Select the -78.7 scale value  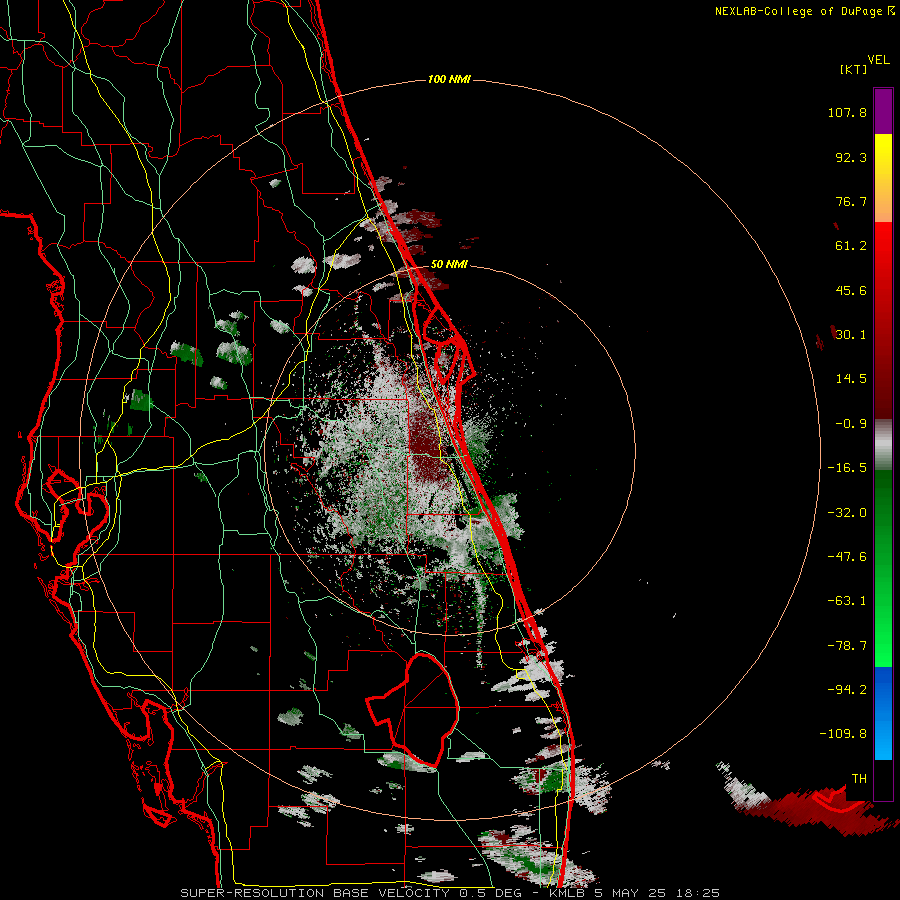[847, 646]
